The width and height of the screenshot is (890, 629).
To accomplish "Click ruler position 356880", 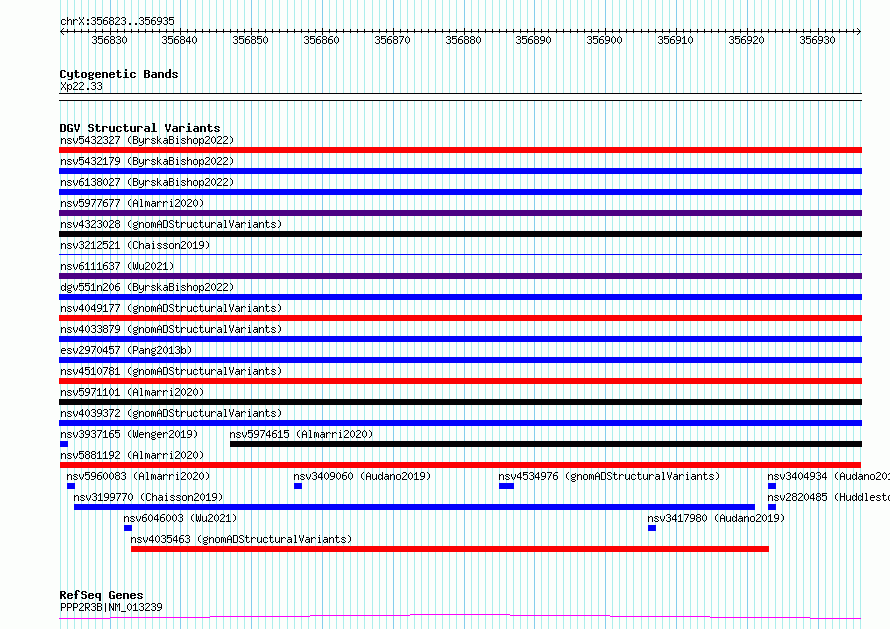I will pos(463,40).
